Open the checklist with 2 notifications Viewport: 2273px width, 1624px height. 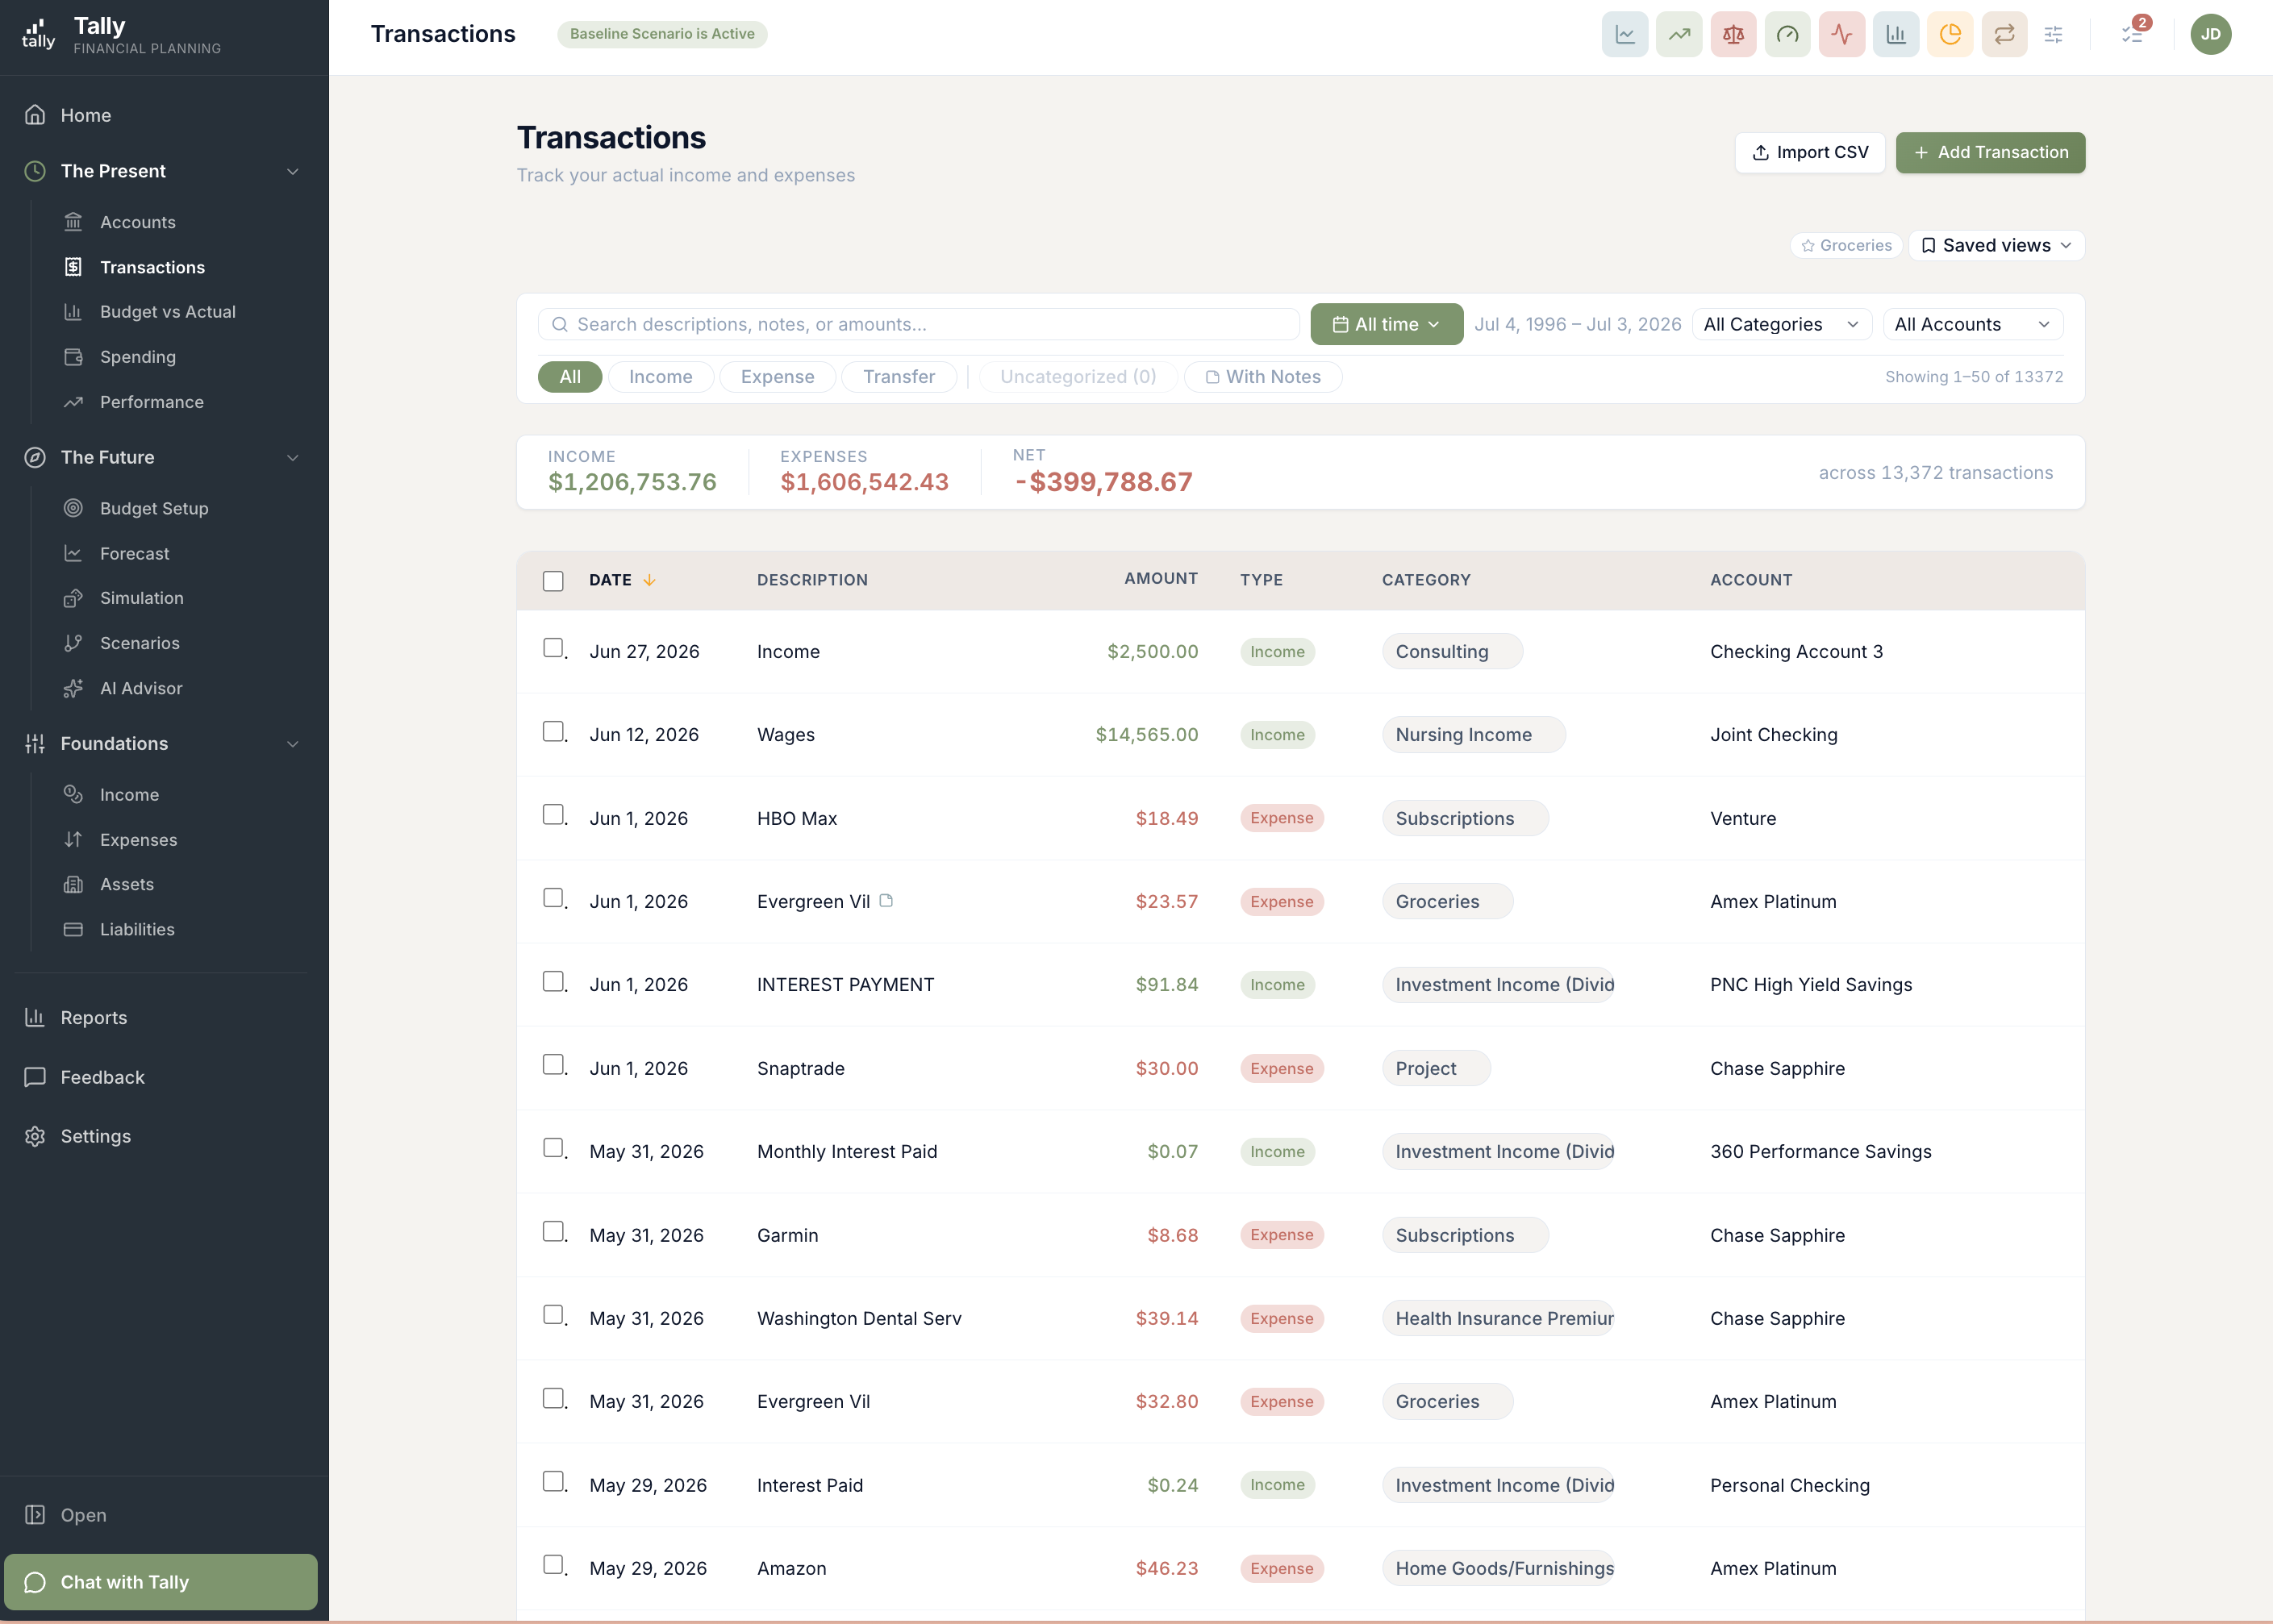[2132, 34]
